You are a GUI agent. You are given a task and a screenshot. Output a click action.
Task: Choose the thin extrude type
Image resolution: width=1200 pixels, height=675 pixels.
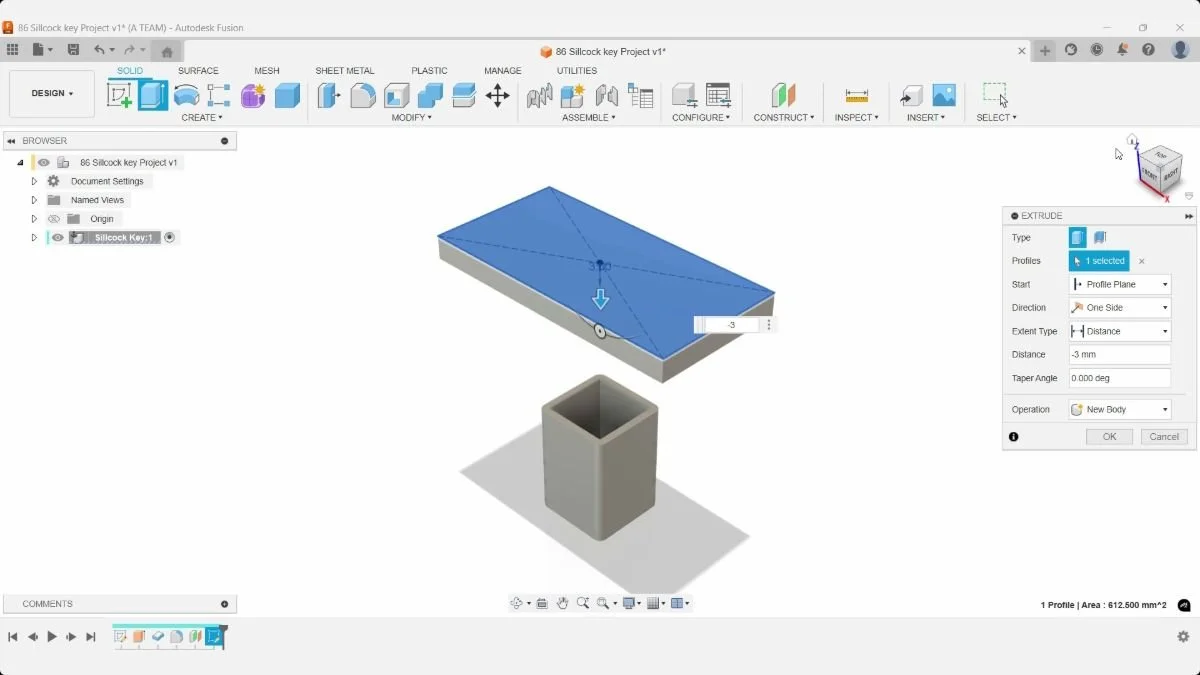[1100, 238]
